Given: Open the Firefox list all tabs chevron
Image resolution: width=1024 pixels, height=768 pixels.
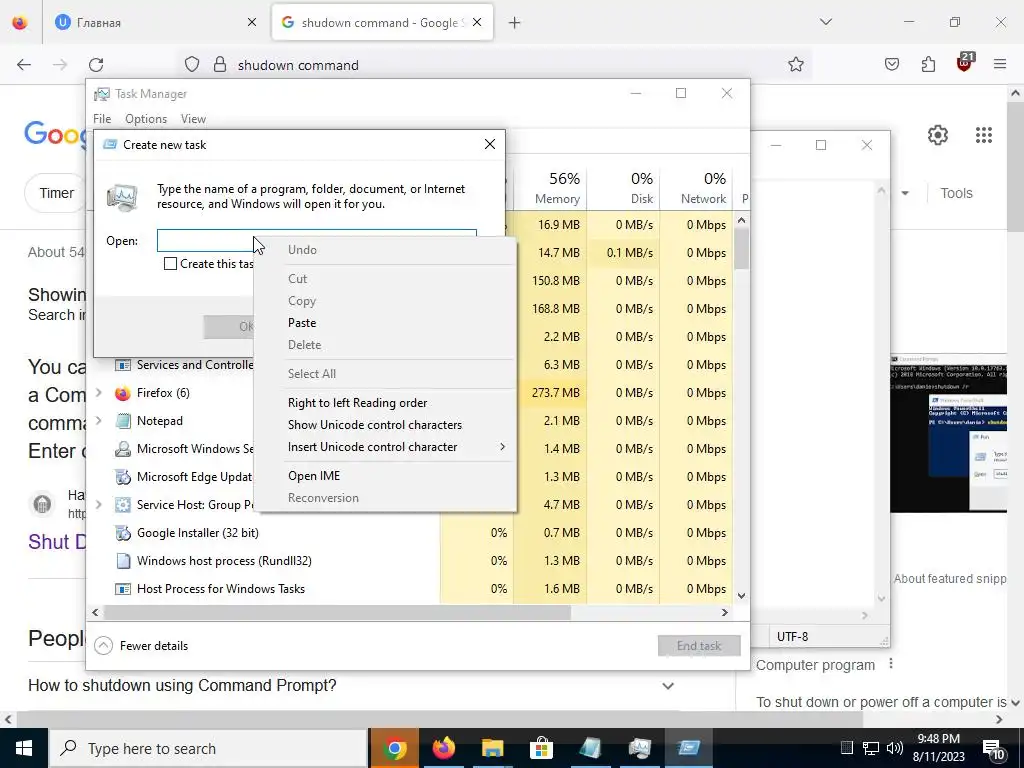Looking at the screenshot, I should point(826,22).
